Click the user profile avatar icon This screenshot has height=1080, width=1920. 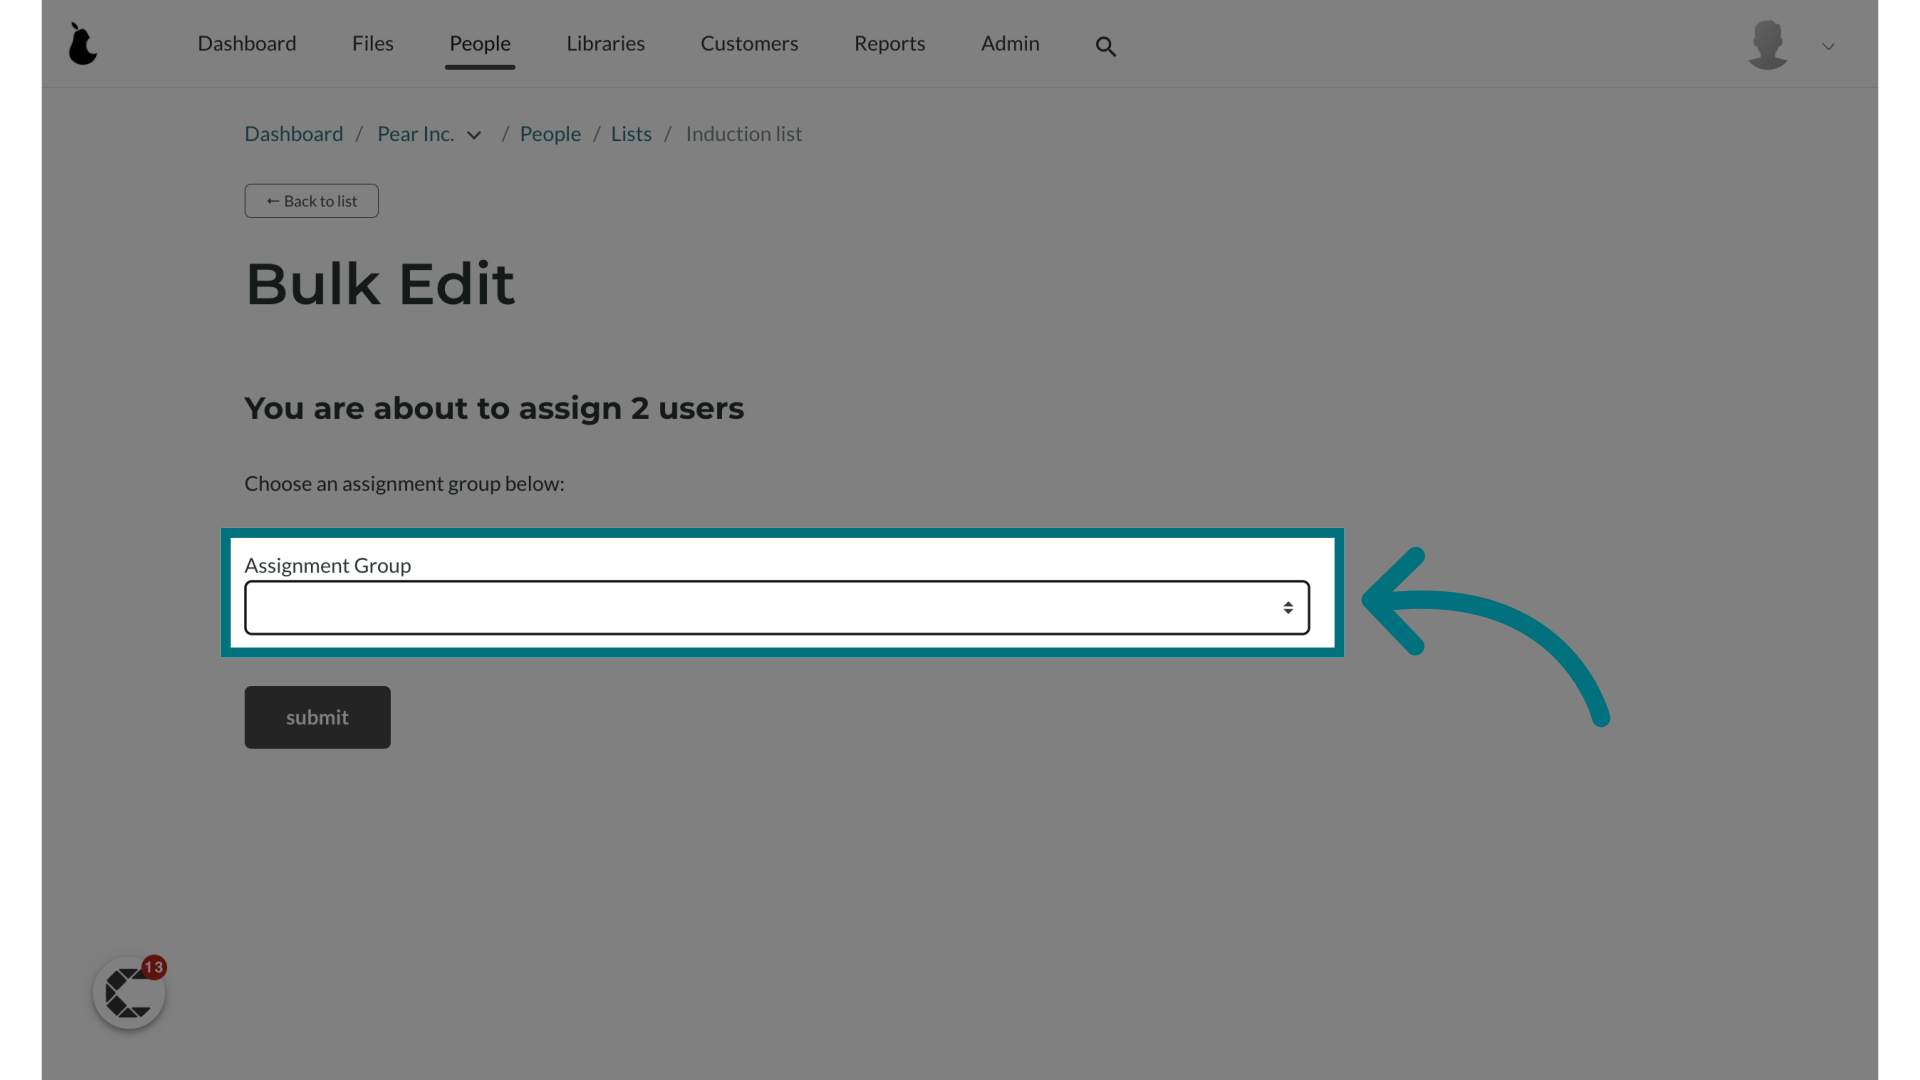click(1767, 44)
